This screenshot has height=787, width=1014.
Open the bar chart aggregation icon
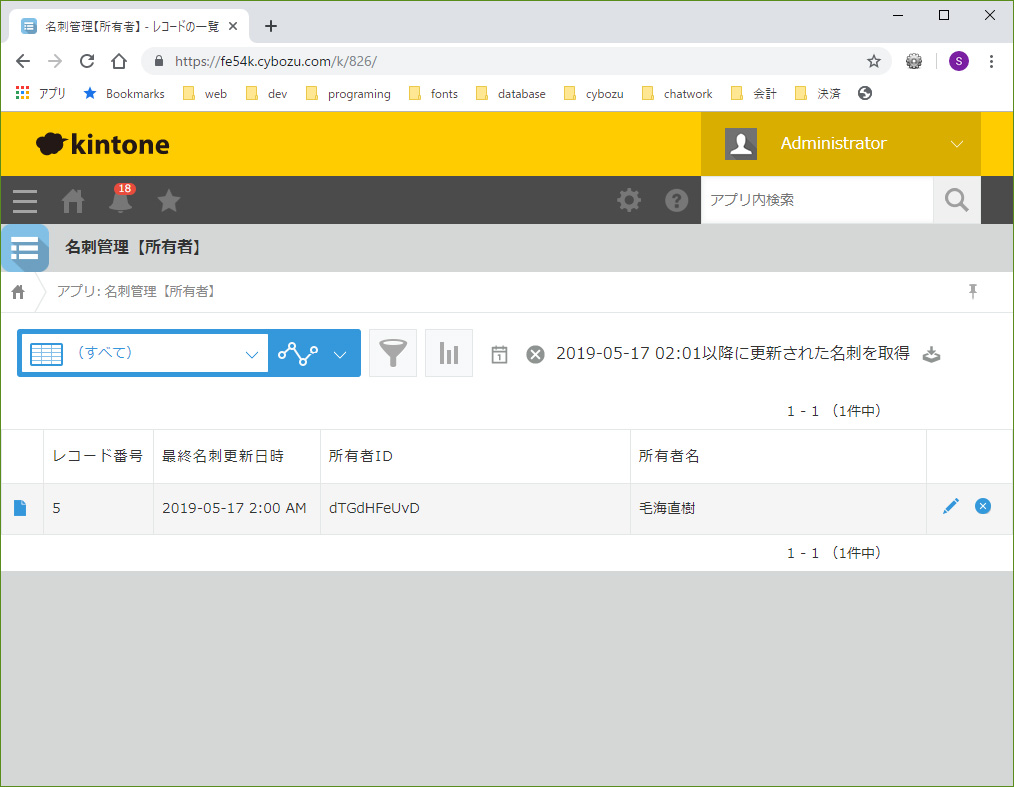pos(449,353)
